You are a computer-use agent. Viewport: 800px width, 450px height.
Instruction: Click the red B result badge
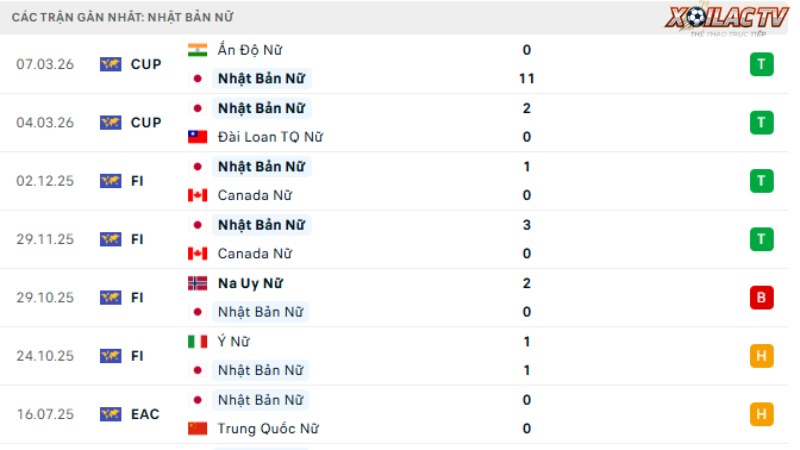pos(761,297)
